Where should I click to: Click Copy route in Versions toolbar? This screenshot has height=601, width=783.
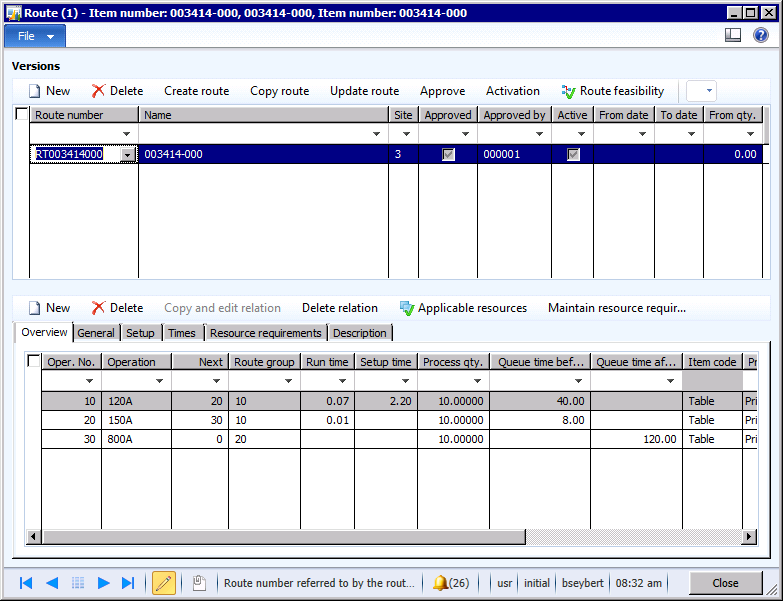[279, 91]
